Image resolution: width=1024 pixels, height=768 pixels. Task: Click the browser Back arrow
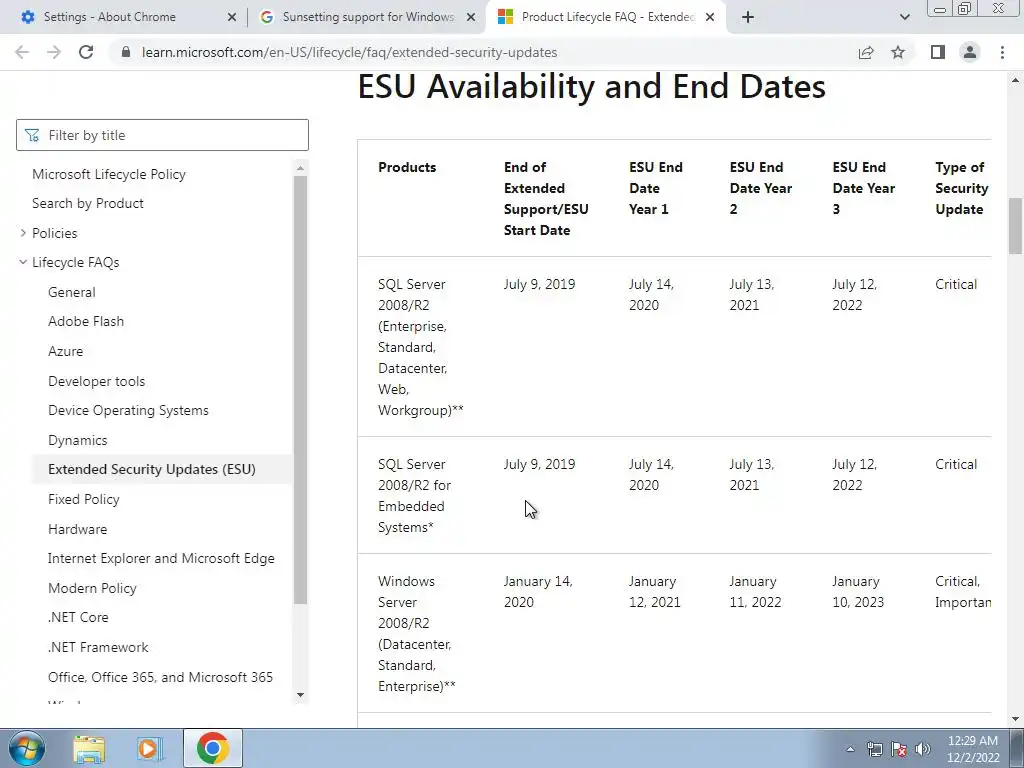click(22, 52)
